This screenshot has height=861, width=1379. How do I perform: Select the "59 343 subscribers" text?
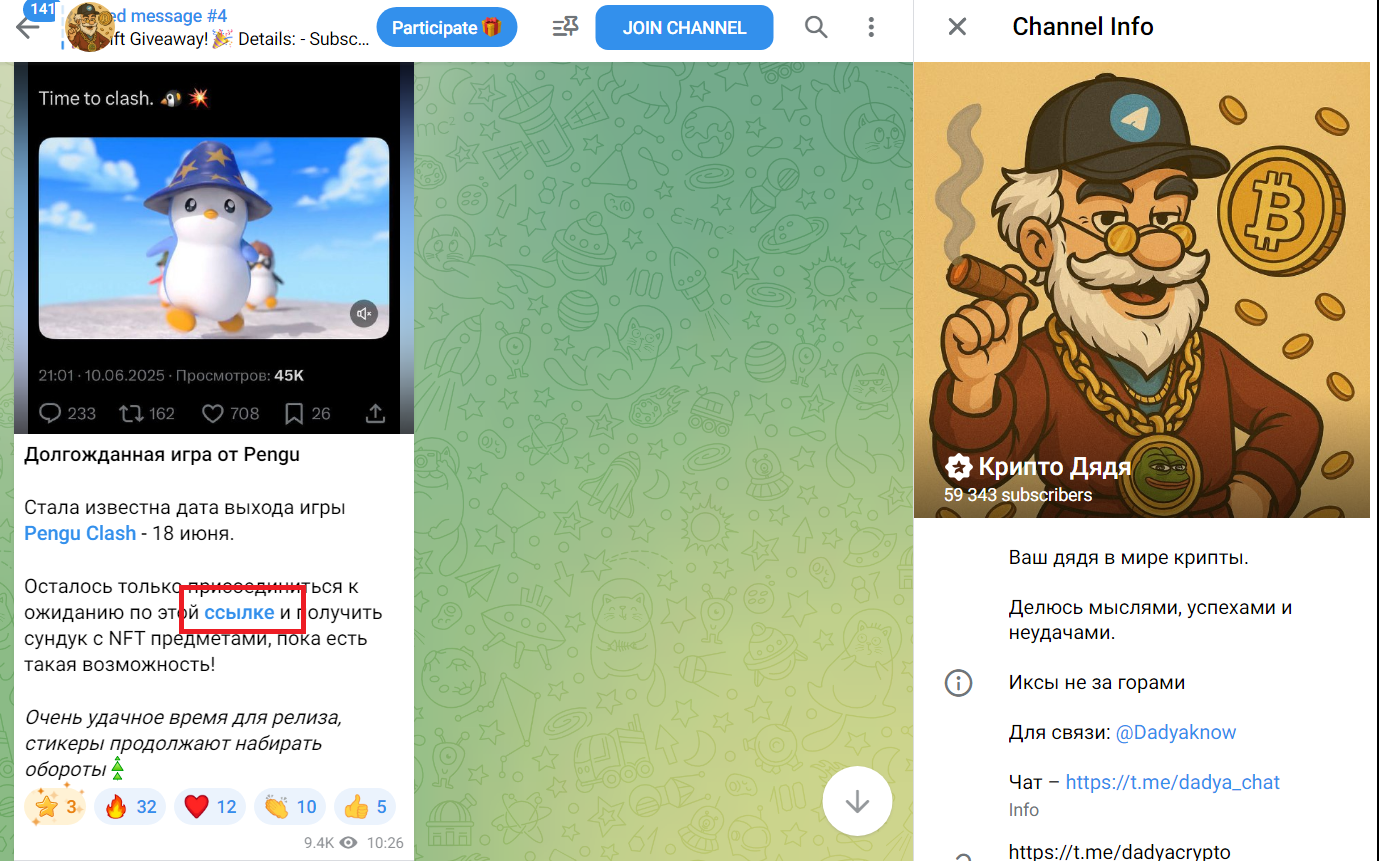(x=1018, y=495)
